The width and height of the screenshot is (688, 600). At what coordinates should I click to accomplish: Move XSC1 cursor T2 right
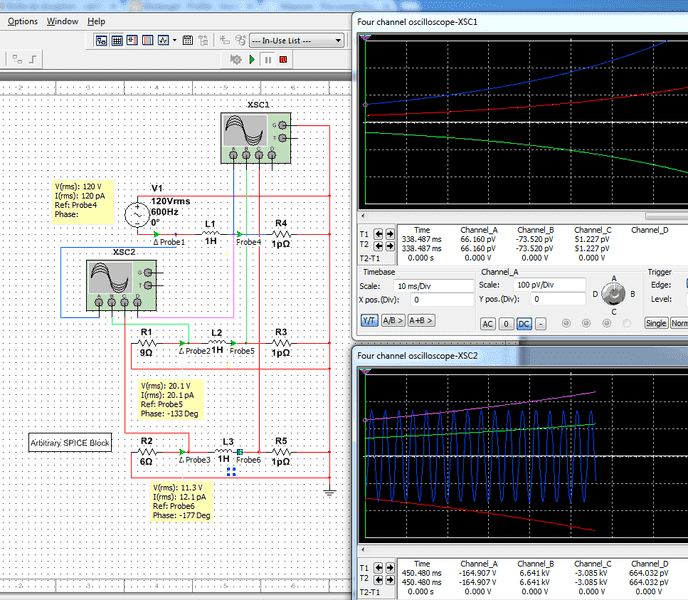tap(389, 245)
